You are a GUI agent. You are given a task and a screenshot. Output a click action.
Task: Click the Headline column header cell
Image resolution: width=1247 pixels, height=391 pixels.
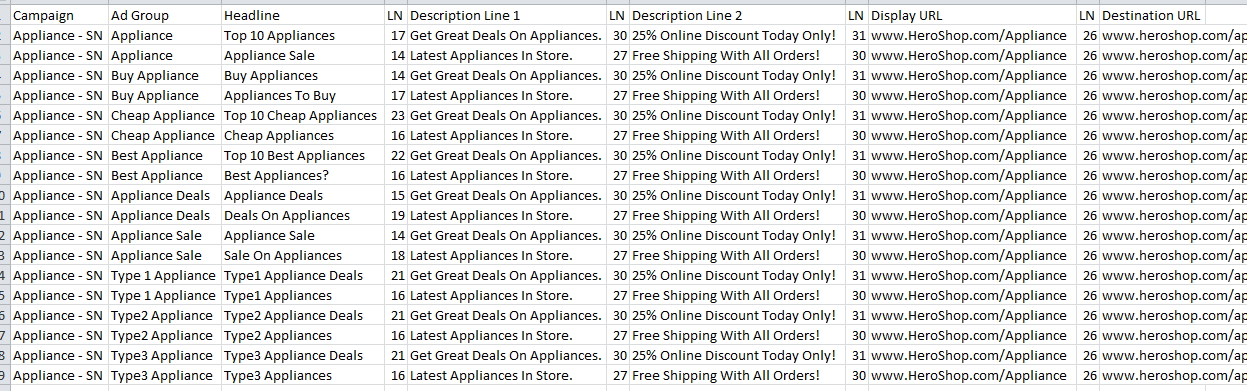pyautogui.click(x=302, y=16)
